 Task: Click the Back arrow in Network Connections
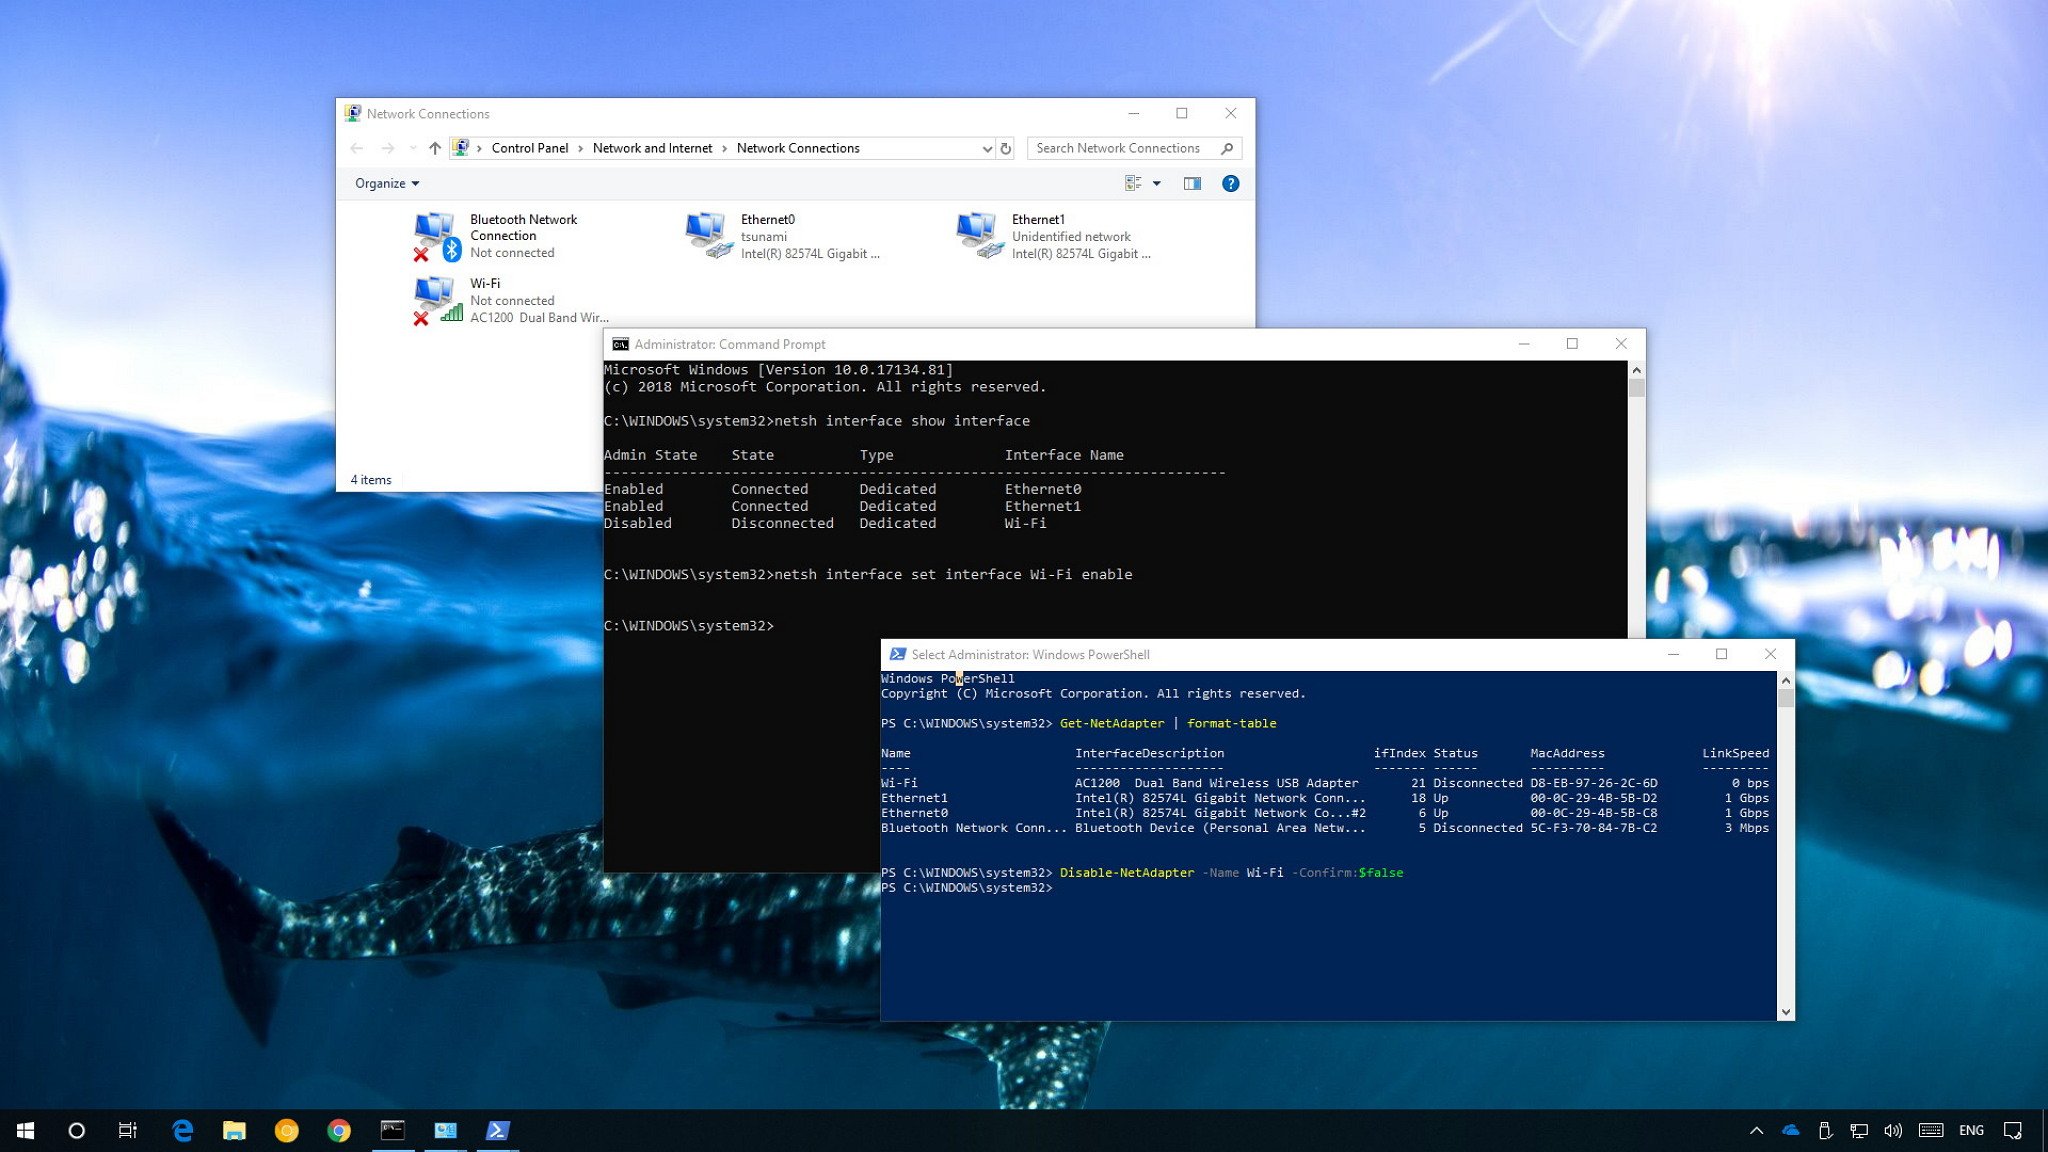pos(357,148)
